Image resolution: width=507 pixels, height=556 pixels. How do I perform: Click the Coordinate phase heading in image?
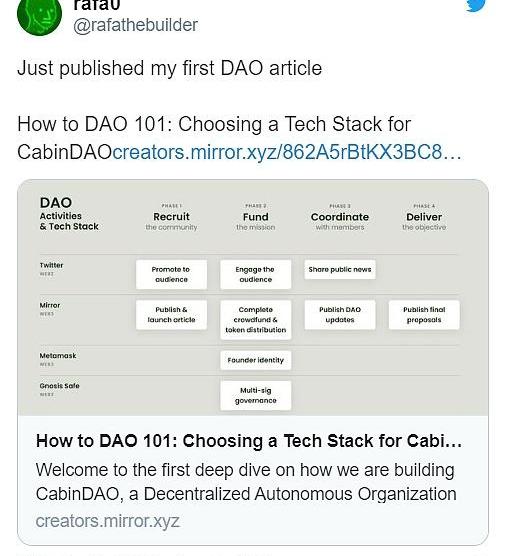340,217
